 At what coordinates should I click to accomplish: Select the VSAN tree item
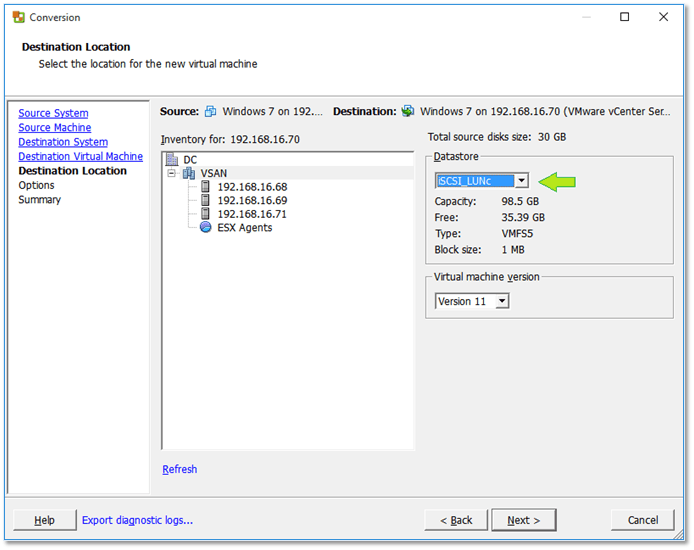213,173
